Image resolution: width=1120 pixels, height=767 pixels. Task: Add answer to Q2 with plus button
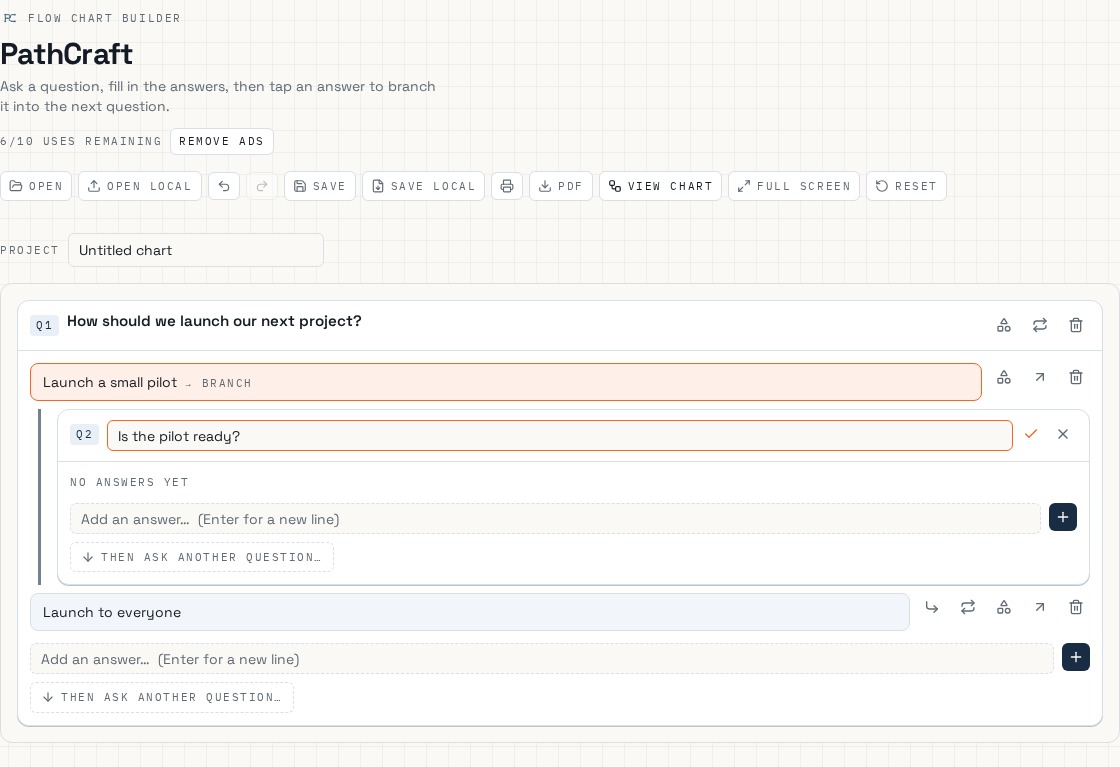click(1063, 517)
